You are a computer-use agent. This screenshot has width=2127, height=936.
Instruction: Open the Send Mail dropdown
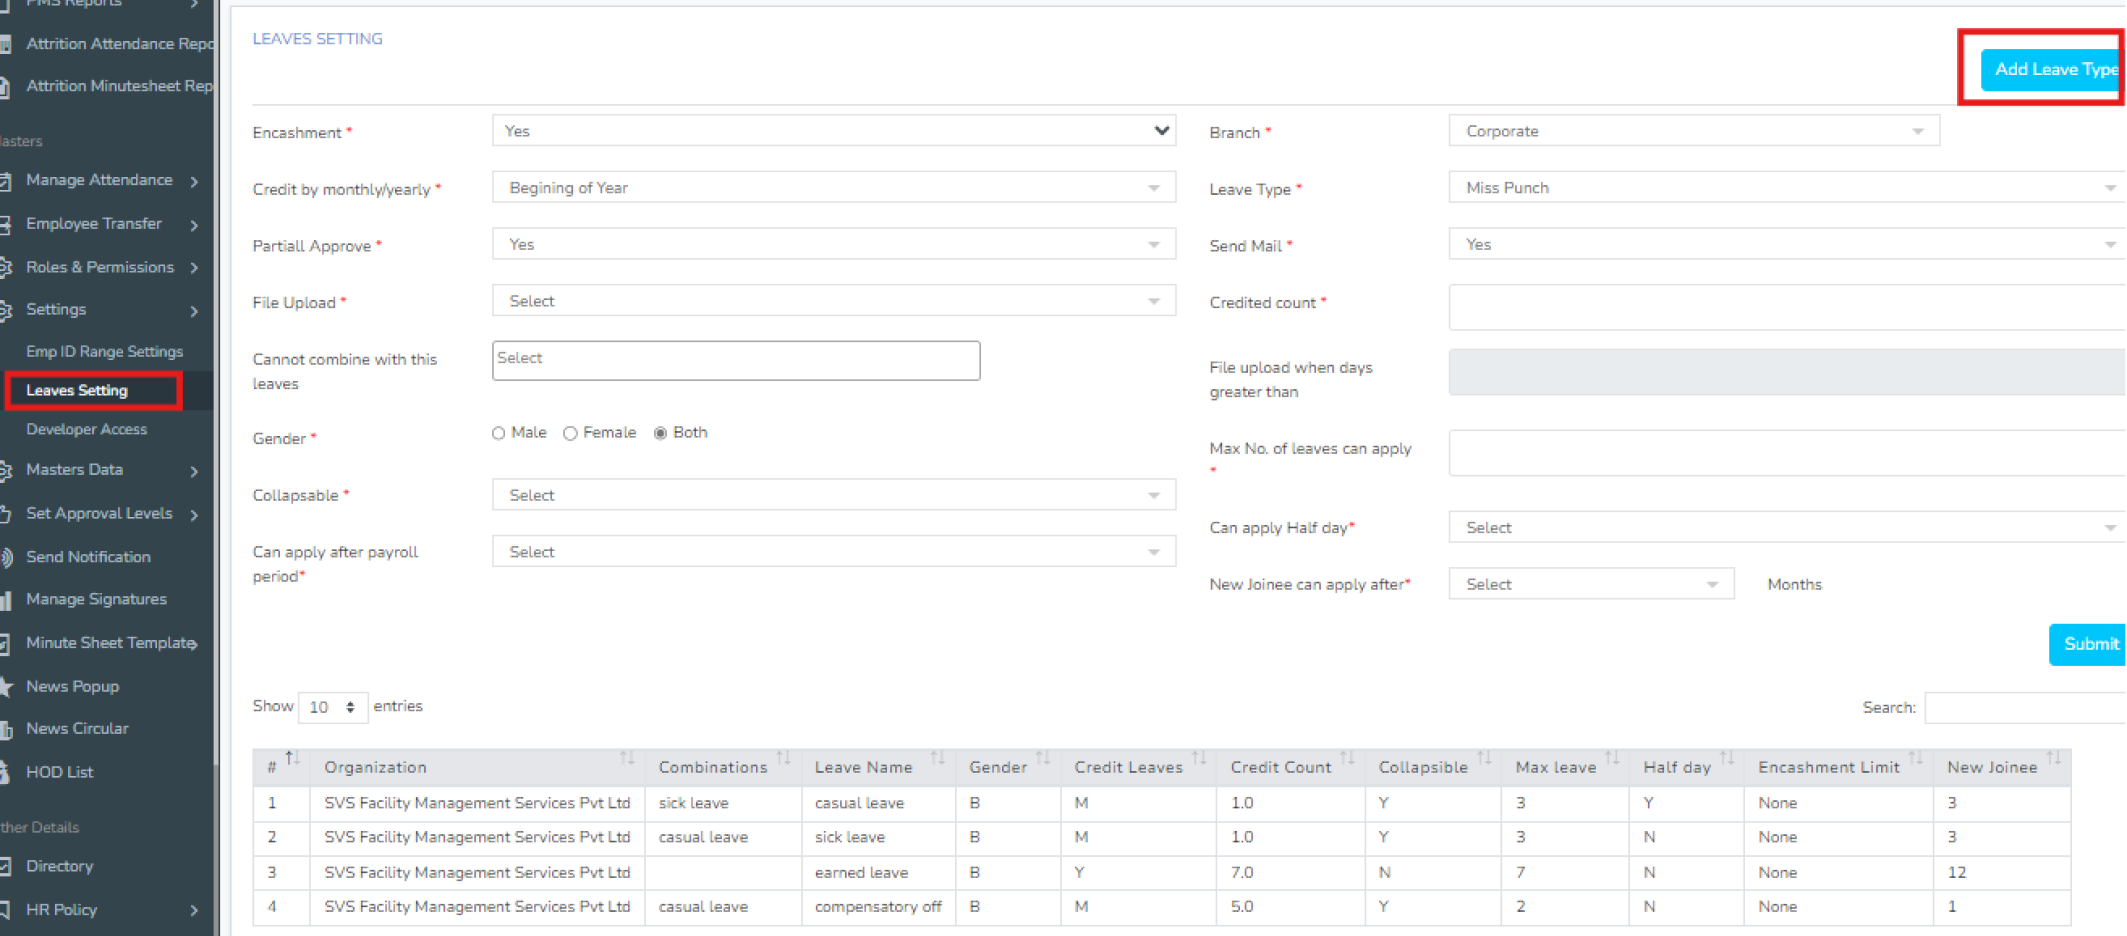click(x=1787, y=245)
